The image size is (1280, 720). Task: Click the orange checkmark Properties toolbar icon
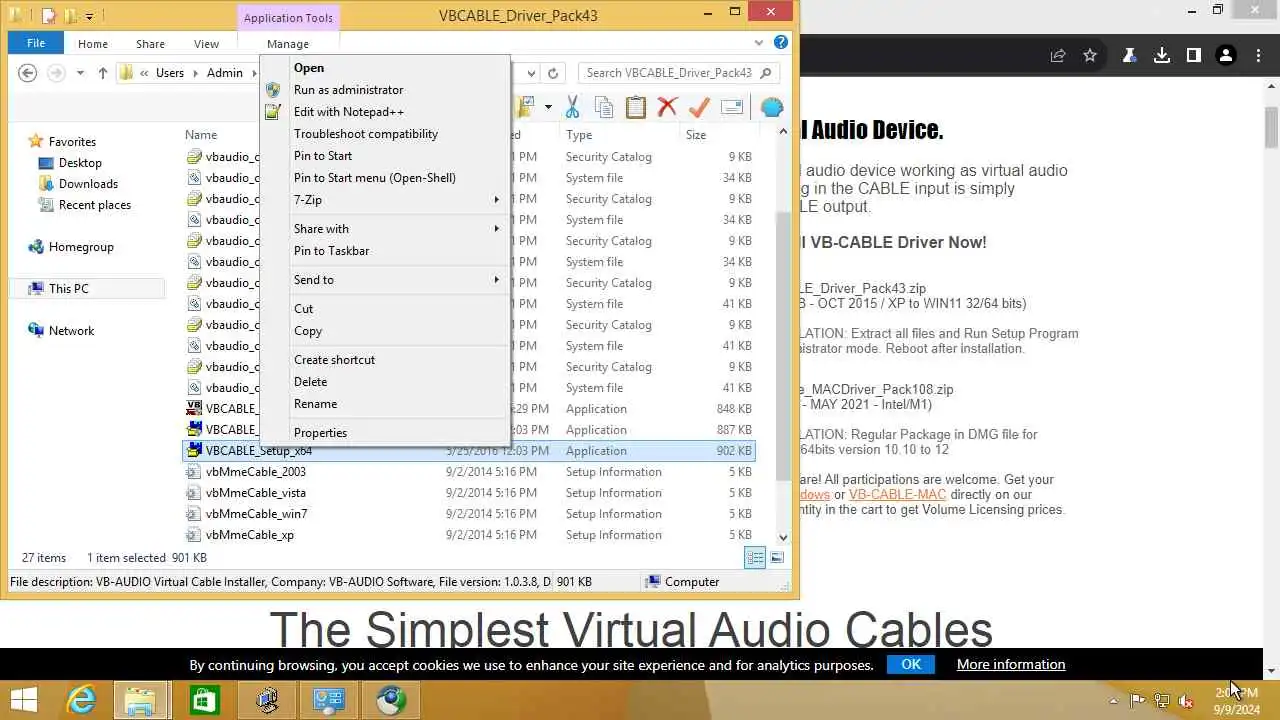click(x=699, y=107)
